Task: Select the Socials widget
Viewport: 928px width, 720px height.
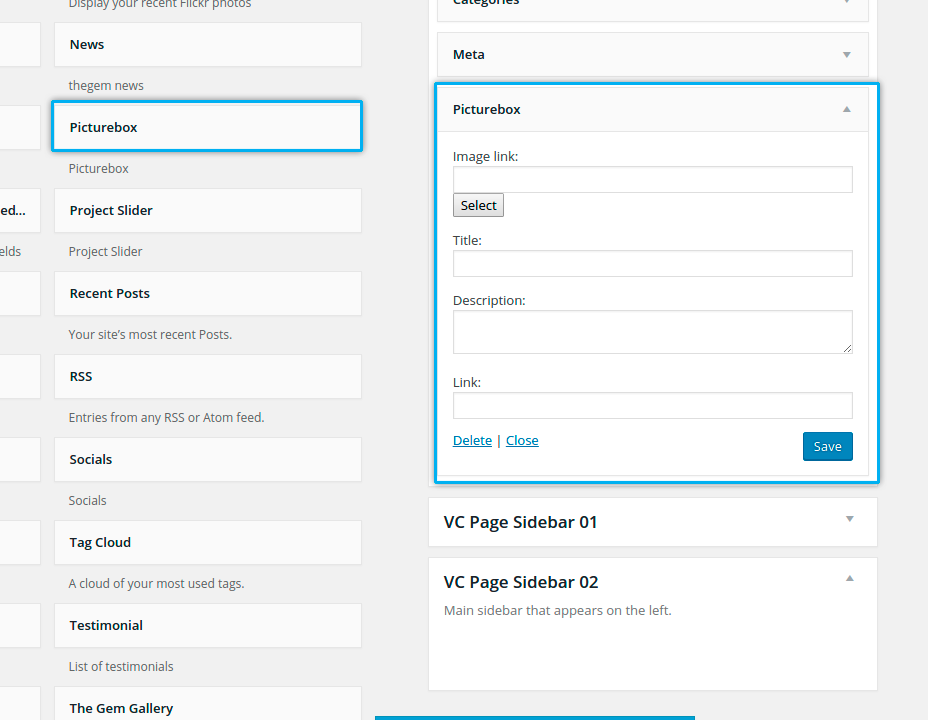Action: (207, 460)
